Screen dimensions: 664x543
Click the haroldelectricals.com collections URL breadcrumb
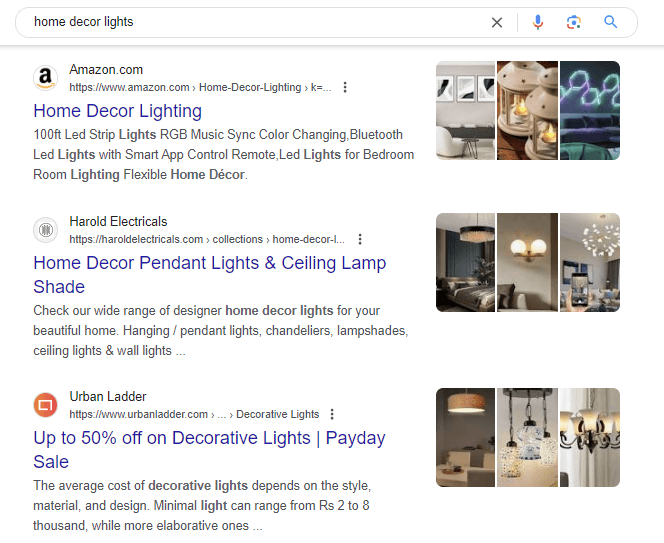207,239
